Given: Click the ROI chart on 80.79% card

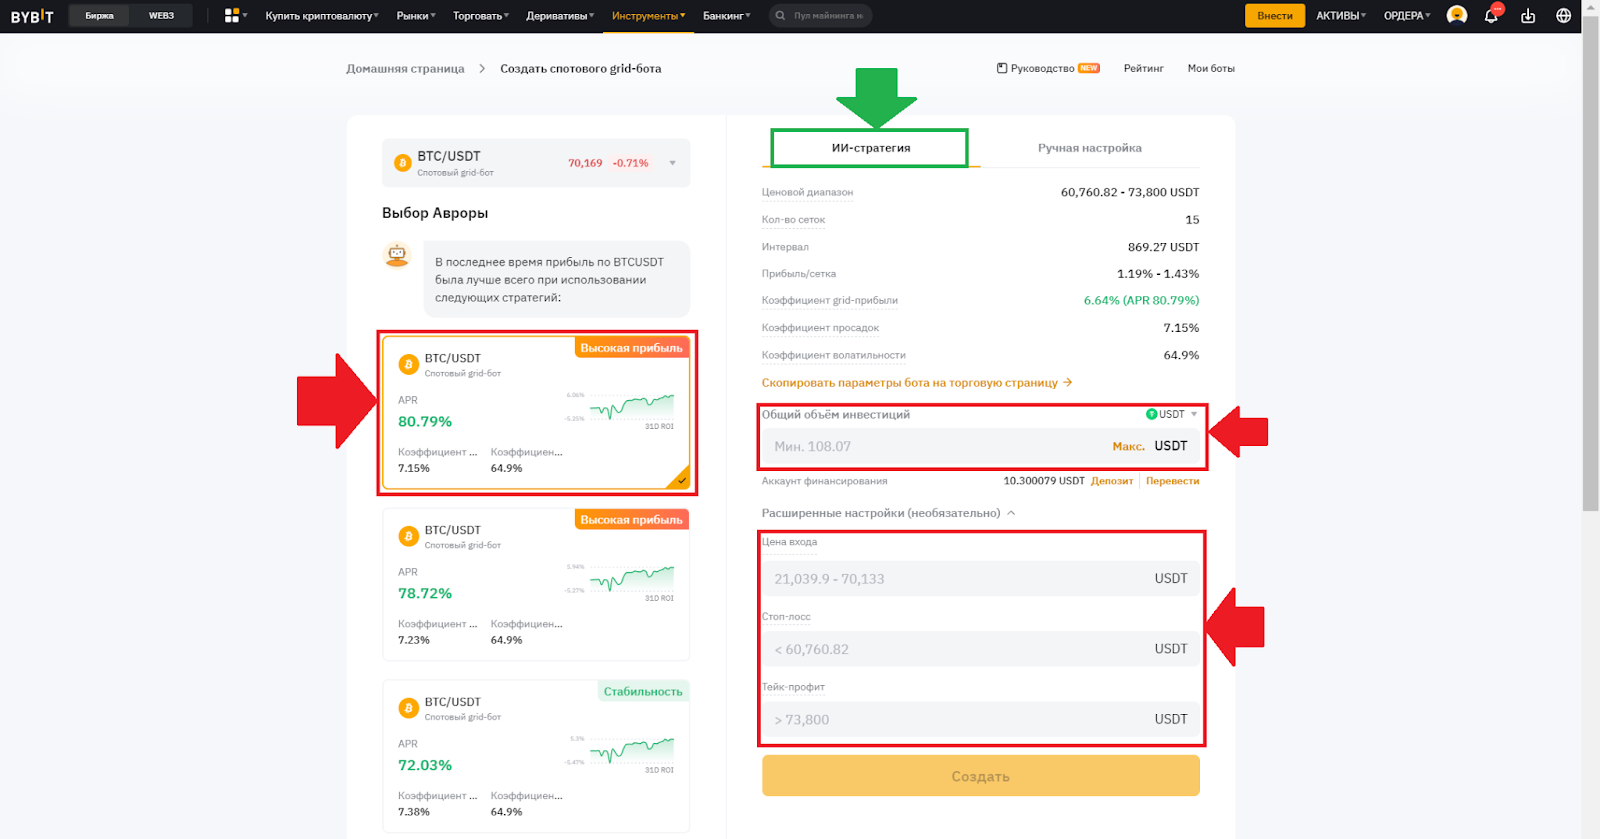Looking at the screenshot, I should pyautogui.click(x=631, y=407).
